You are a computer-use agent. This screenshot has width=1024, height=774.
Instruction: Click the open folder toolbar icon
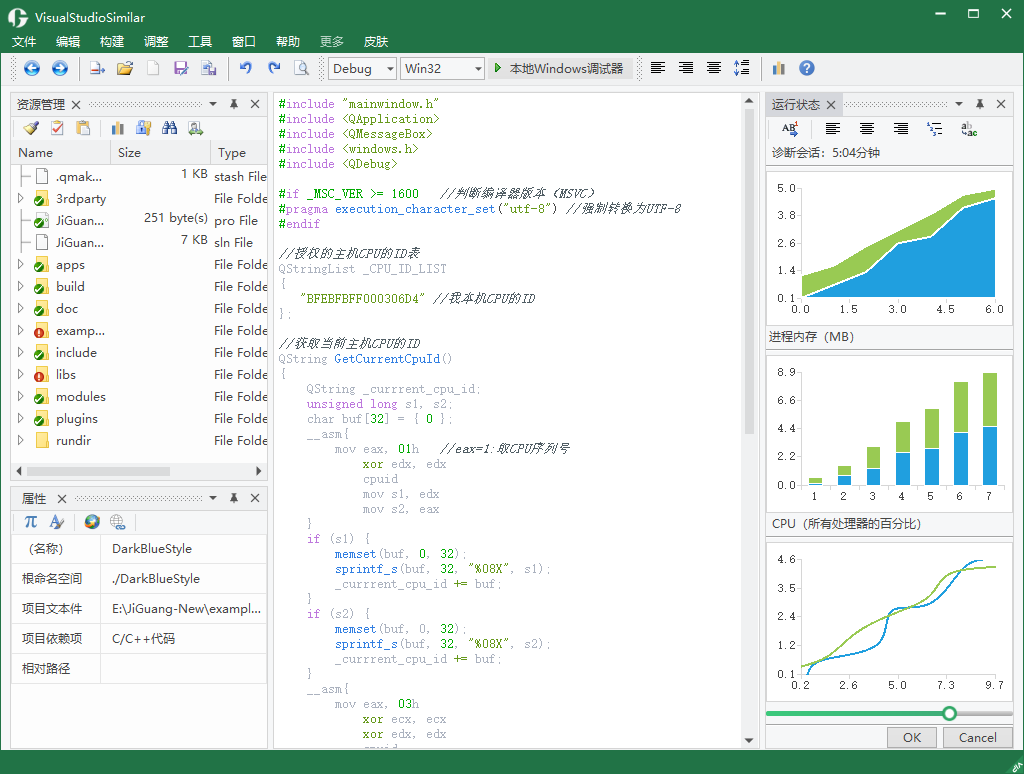pyautogui.click(x=125, y=68)
